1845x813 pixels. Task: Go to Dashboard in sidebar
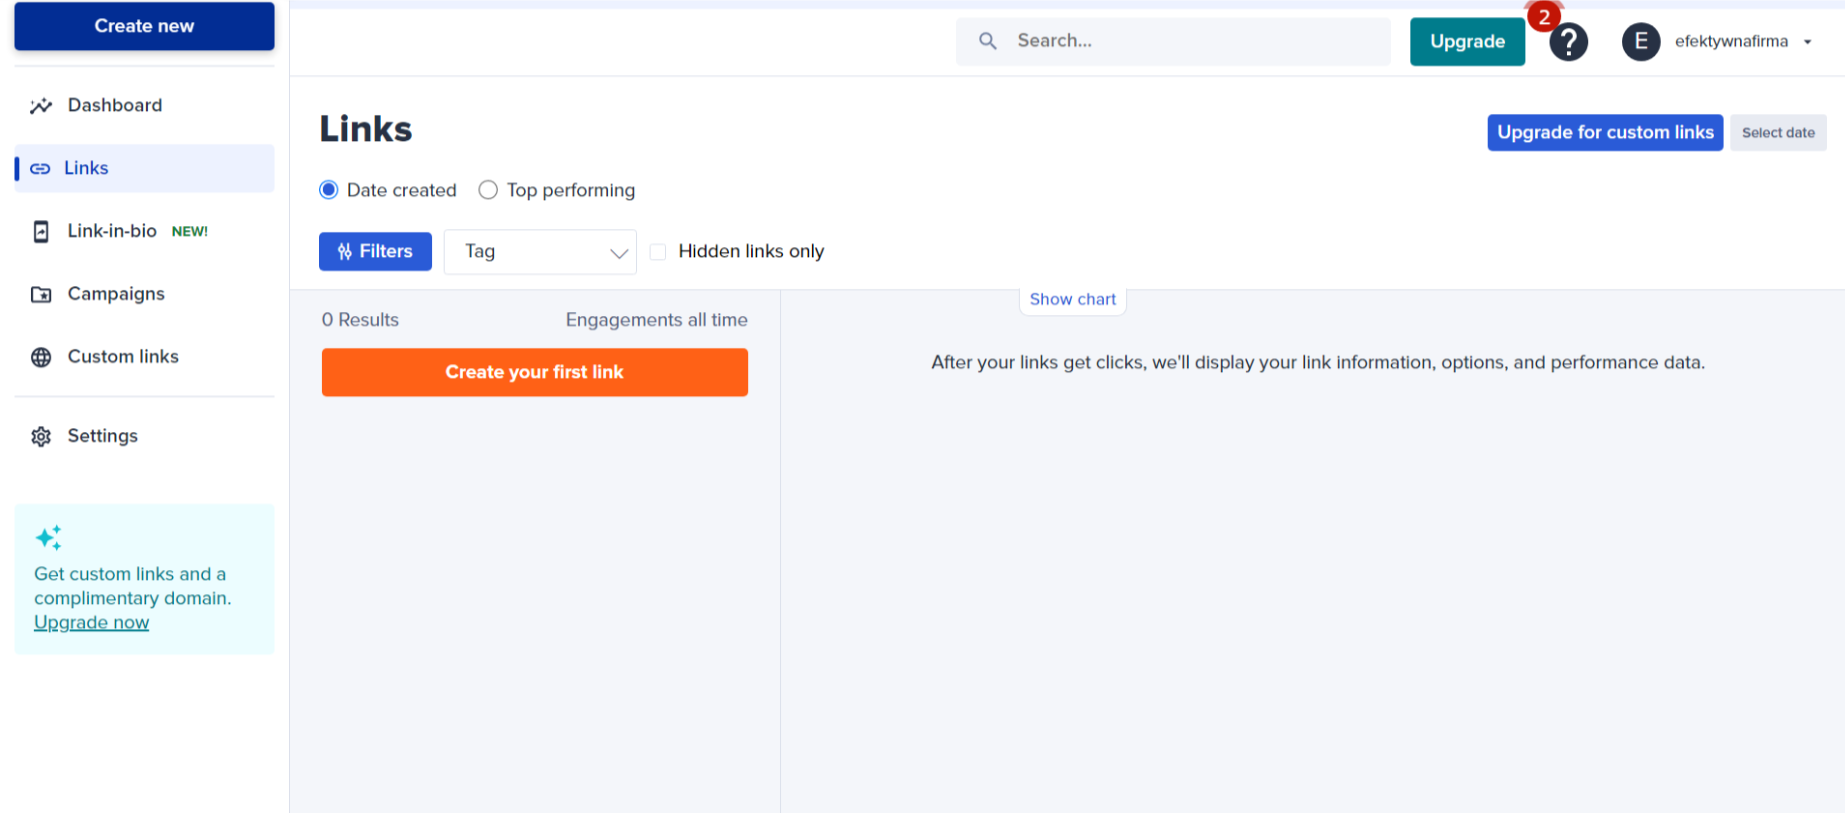coord(115,105)
